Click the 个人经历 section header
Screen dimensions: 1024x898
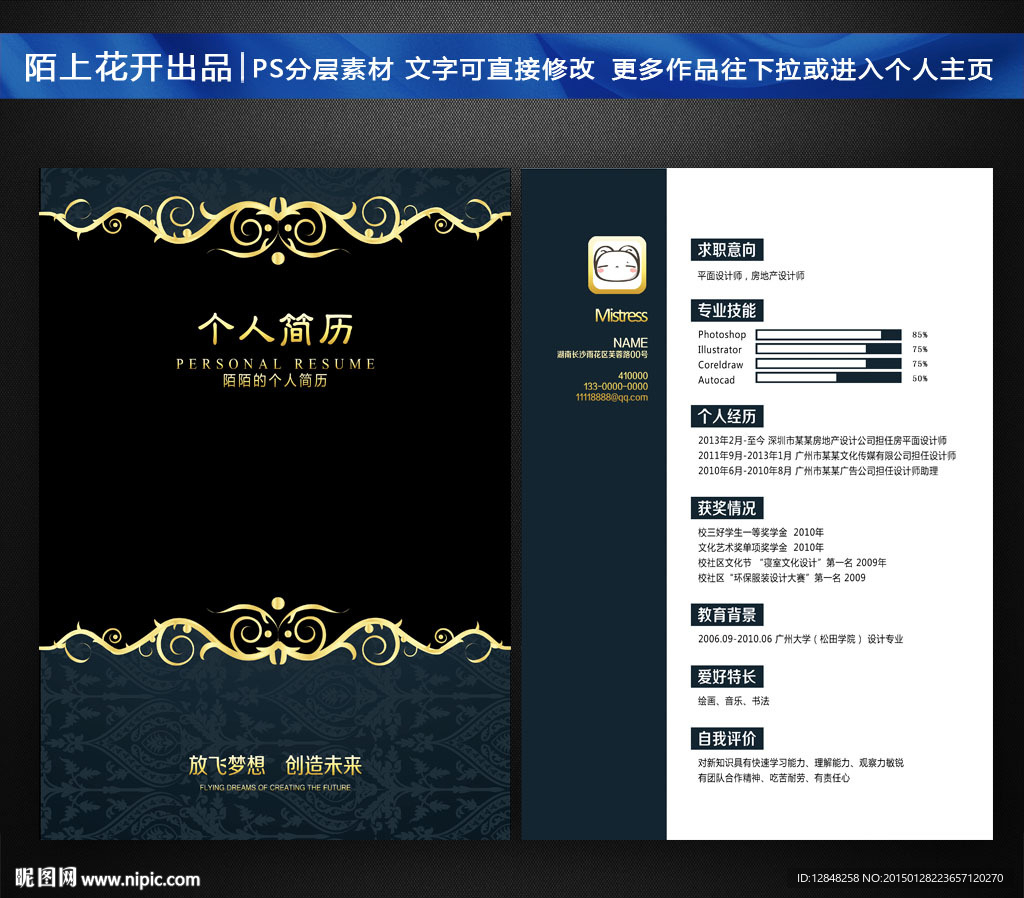point(727,416)
